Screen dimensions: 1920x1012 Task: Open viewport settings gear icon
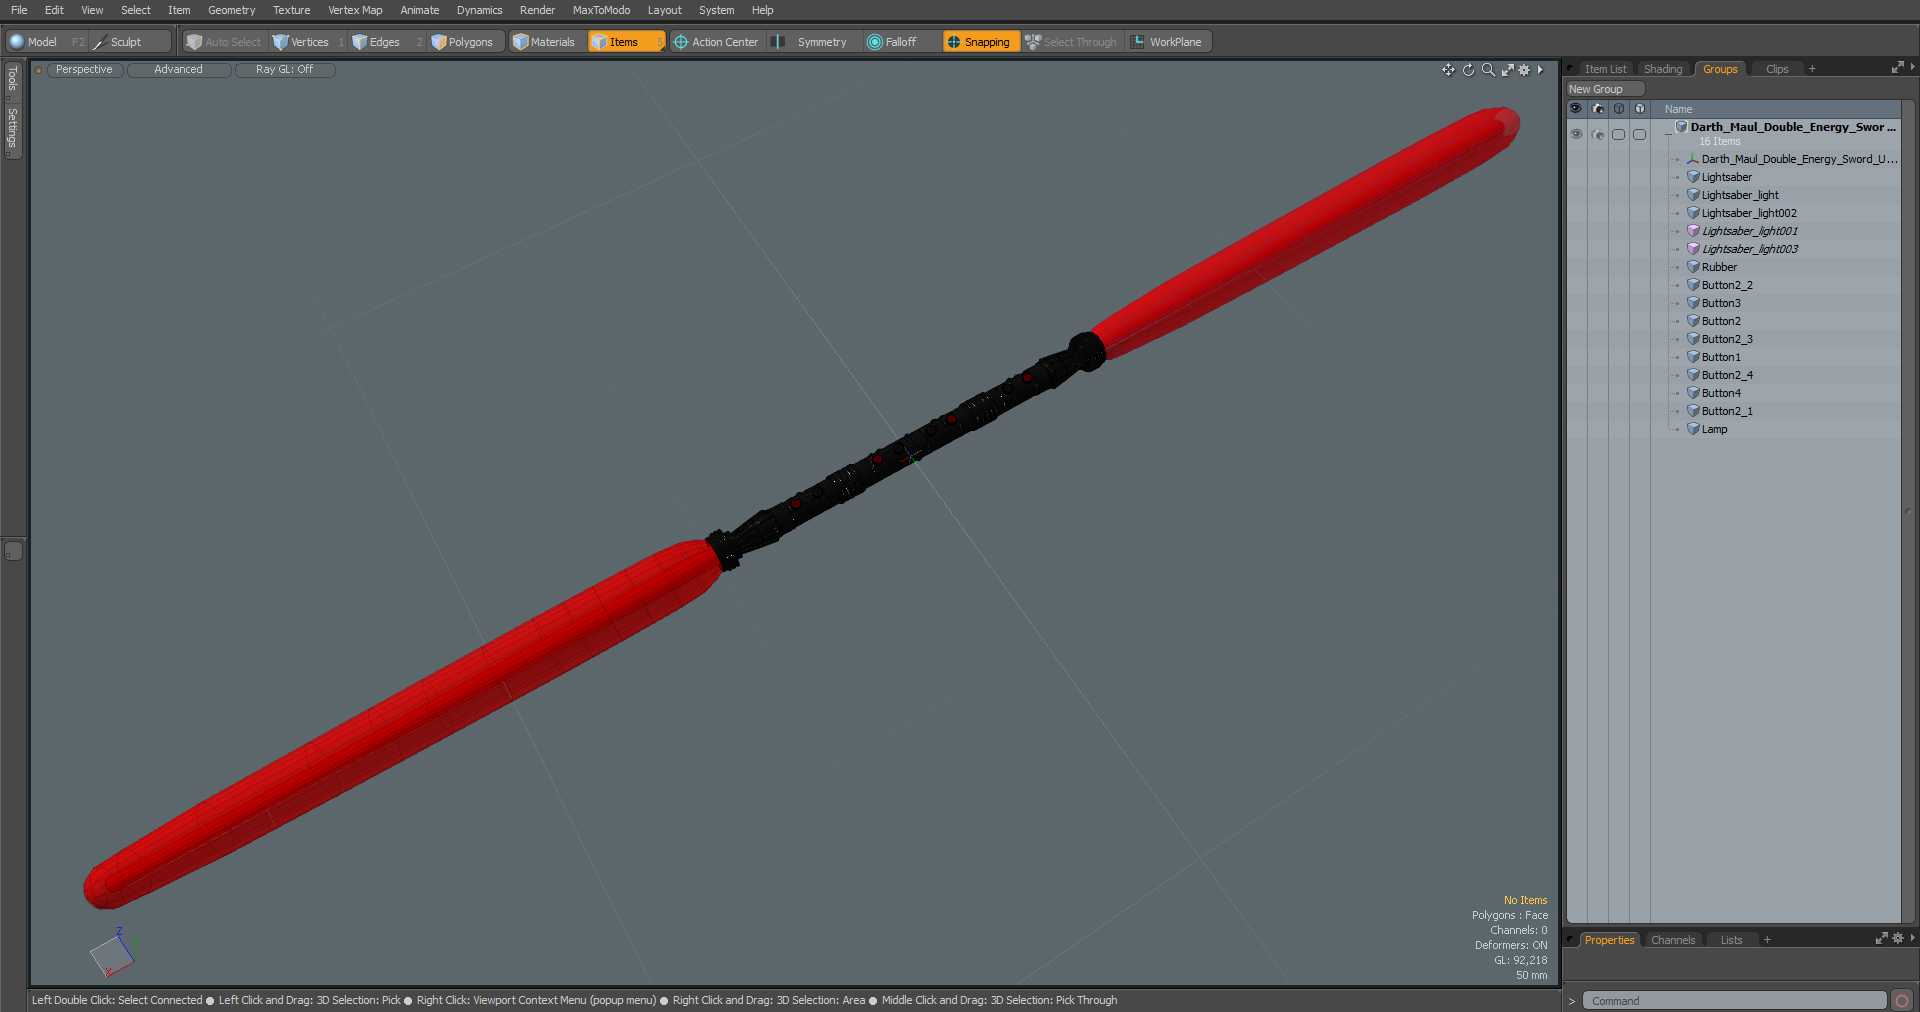point(1524,70)
